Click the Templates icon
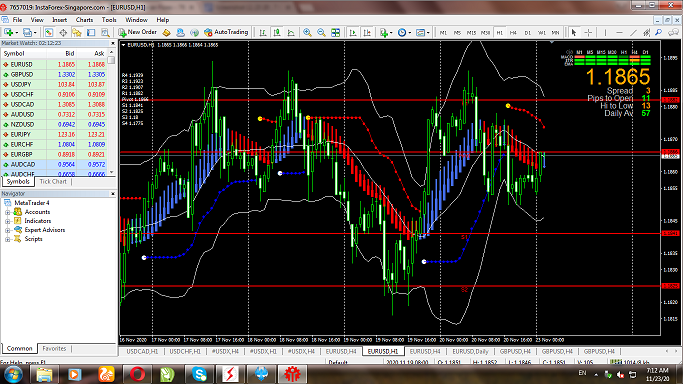The width and height of the screenshot is (683, 384). pos(420,33)
